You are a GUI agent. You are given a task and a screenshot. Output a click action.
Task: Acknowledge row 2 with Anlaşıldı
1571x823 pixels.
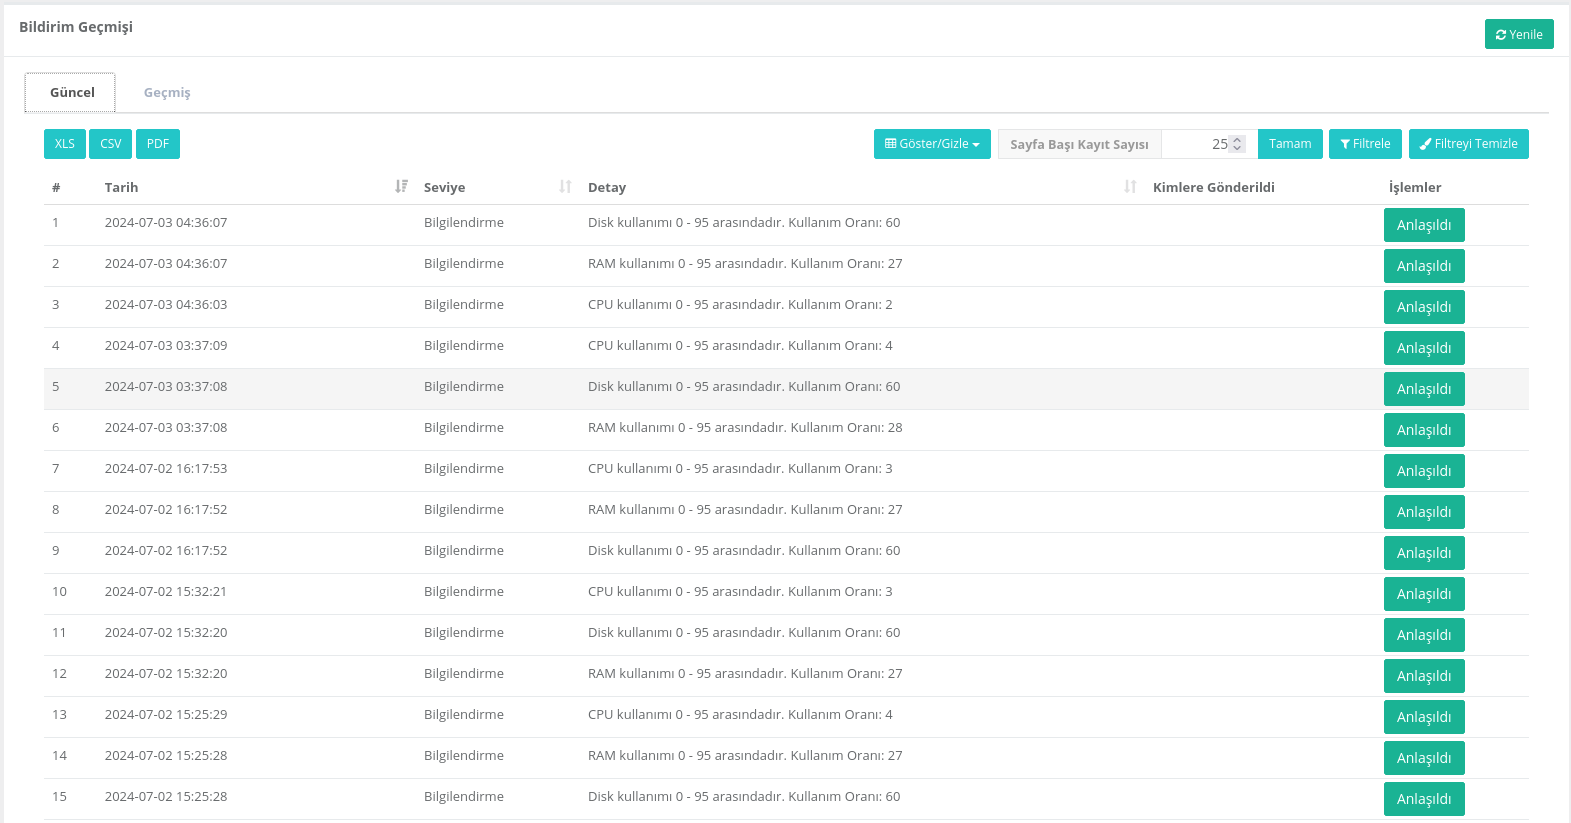click(x=1424, y=266)
